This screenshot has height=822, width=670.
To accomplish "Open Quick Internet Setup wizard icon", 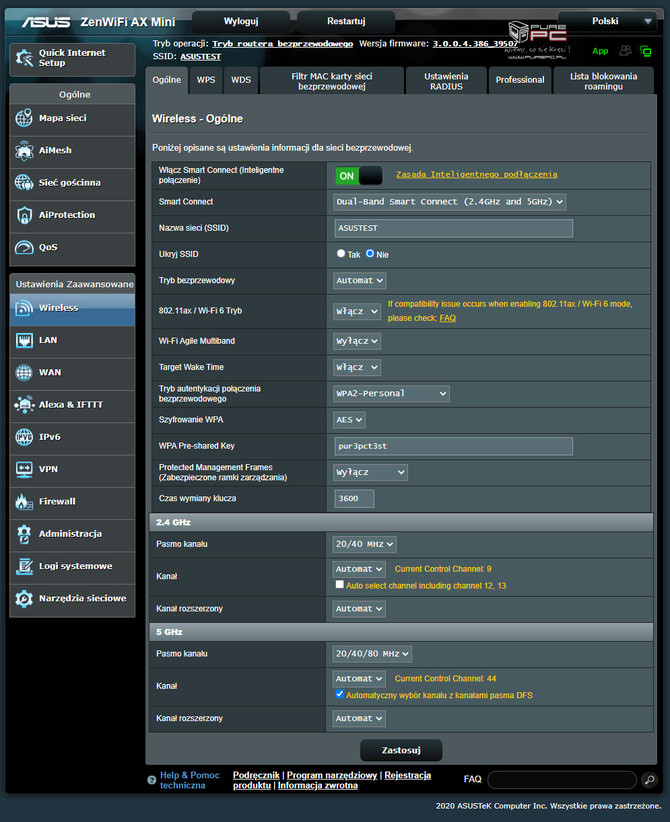I will tap(24, 58).
